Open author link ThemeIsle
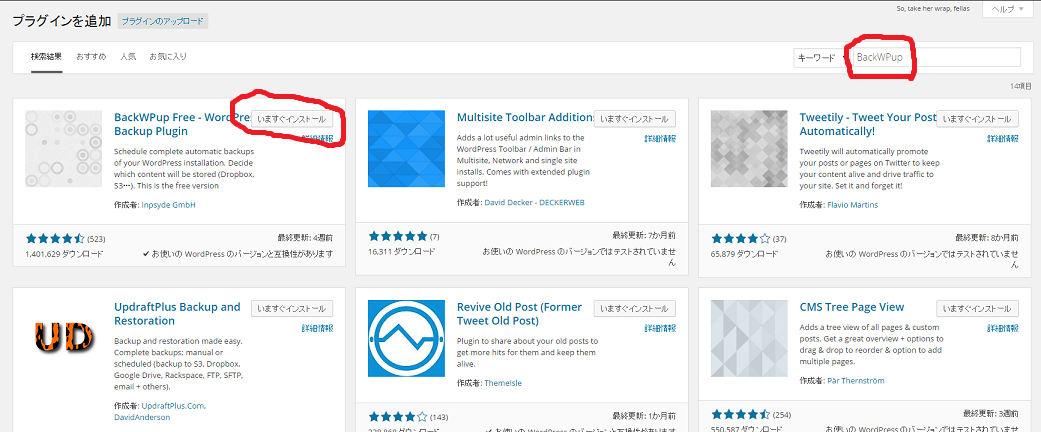The image size is (1041, 432). coord(503,384)
